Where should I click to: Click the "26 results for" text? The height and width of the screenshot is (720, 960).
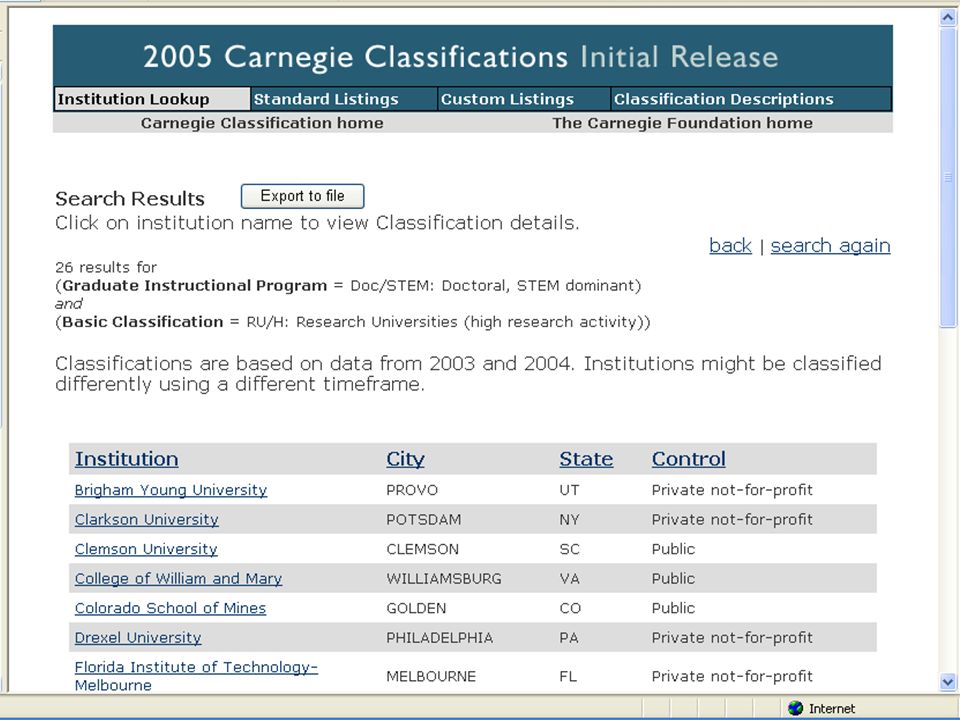pos(106,268)
